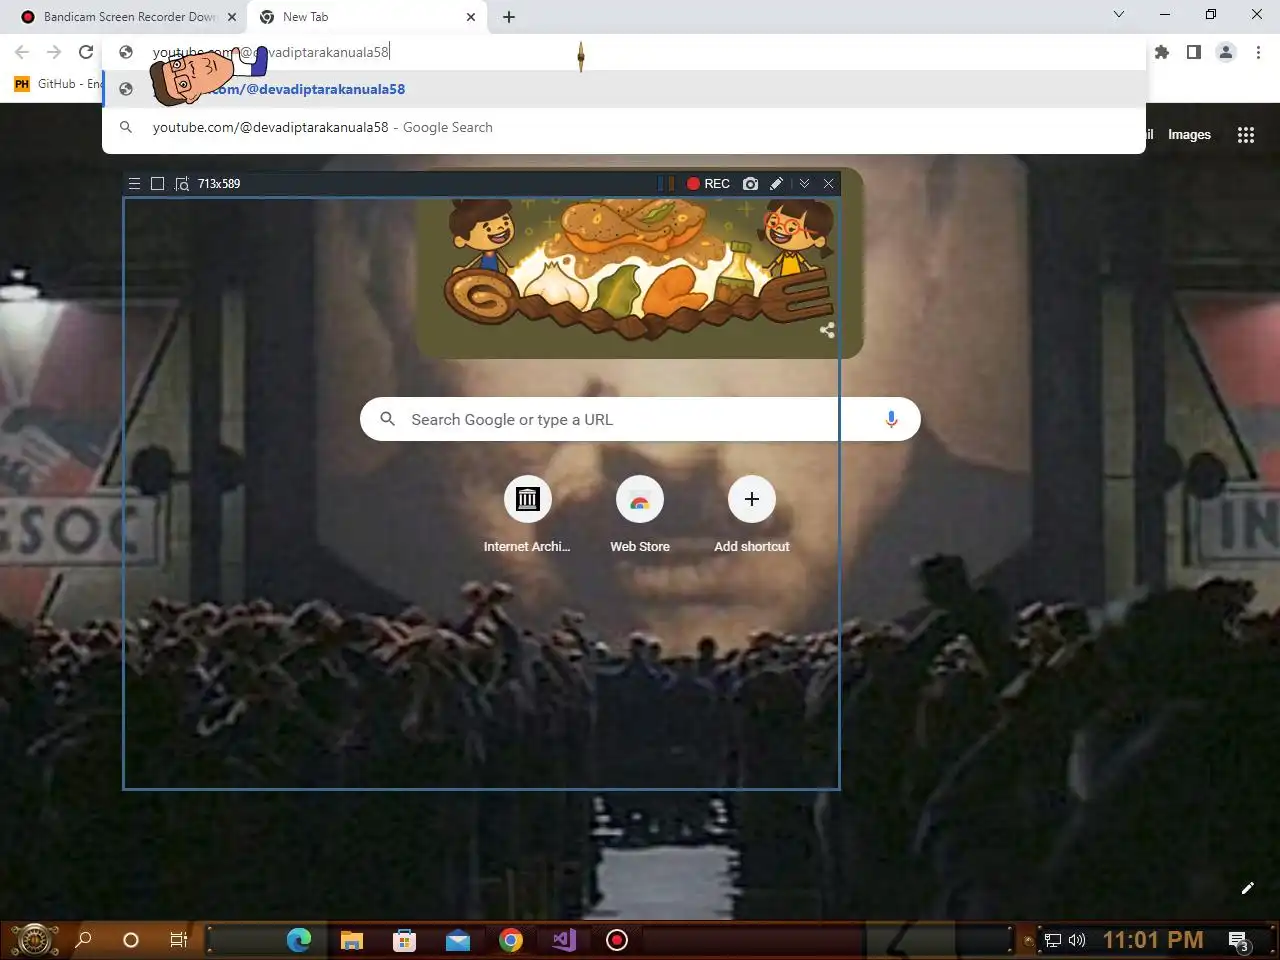Viewport: 1280px width, 960px height.
Task: Click the Add shortcut button
Action: pyautogui.click(x=752, y=515)
